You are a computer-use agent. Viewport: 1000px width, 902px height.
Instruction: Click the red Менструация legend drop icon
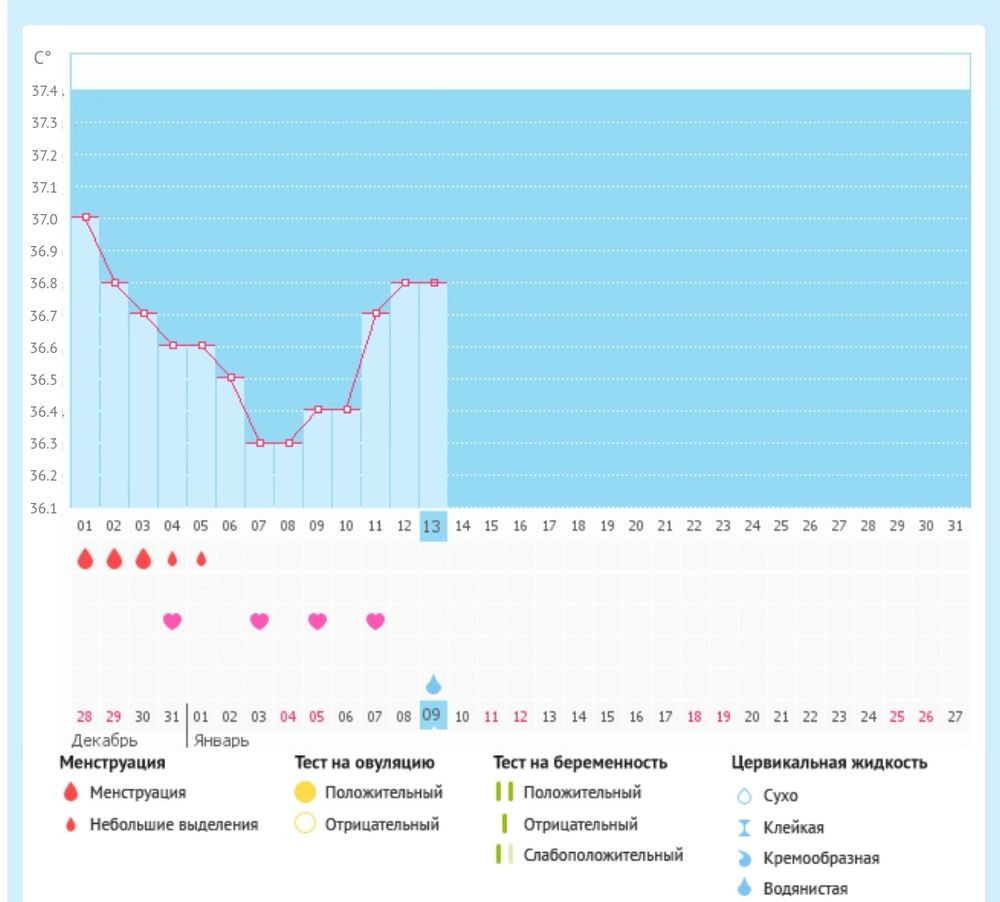coord(70,793)
